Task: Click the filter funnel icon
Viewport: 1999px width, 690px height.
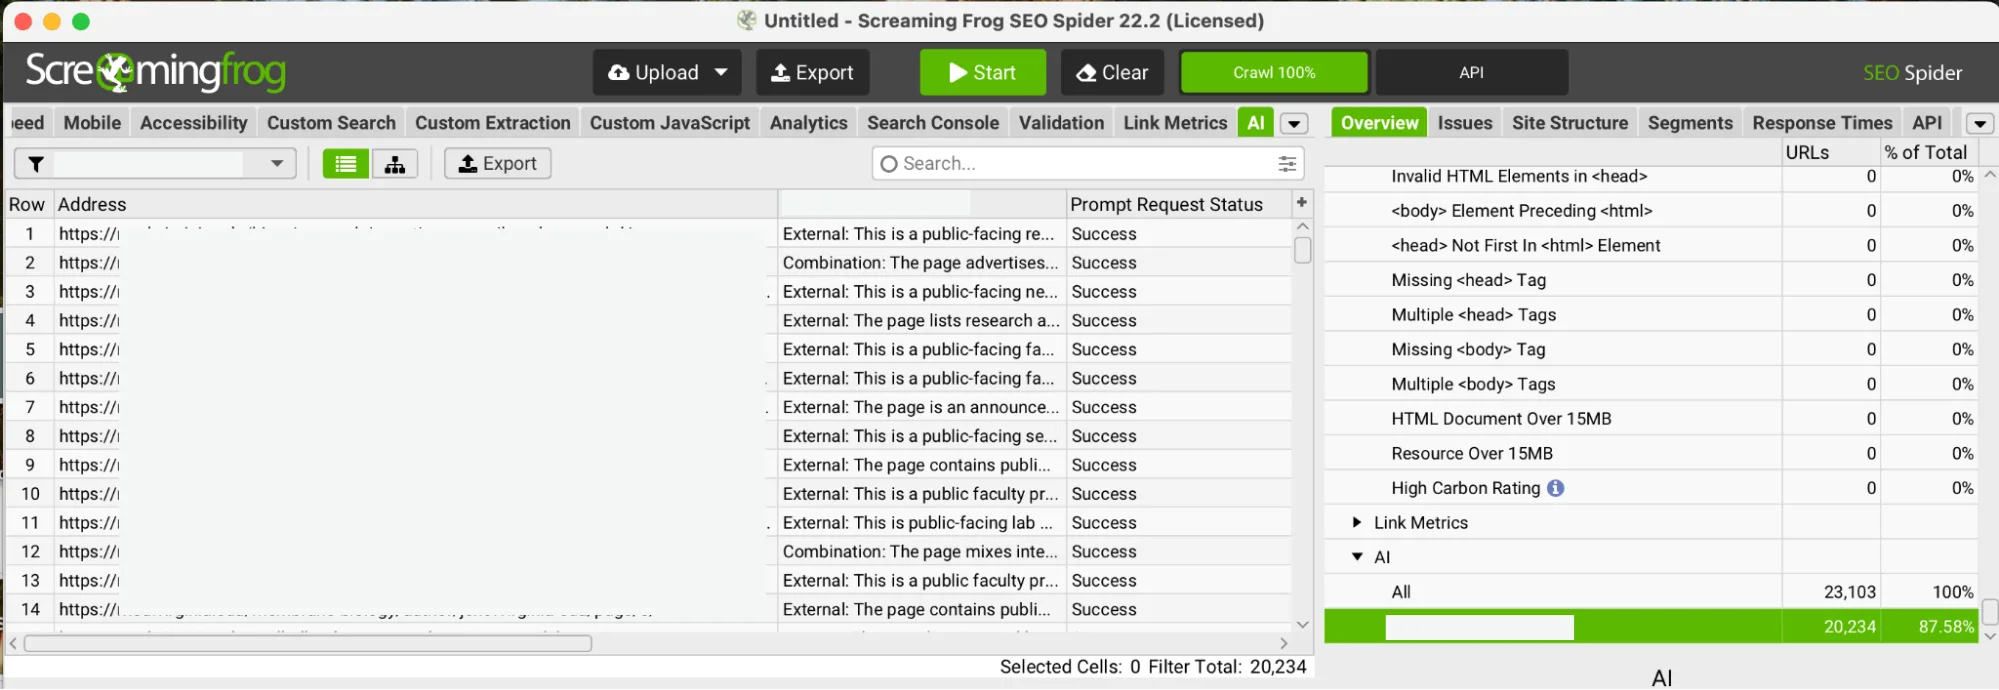Action: click(35, 164)
